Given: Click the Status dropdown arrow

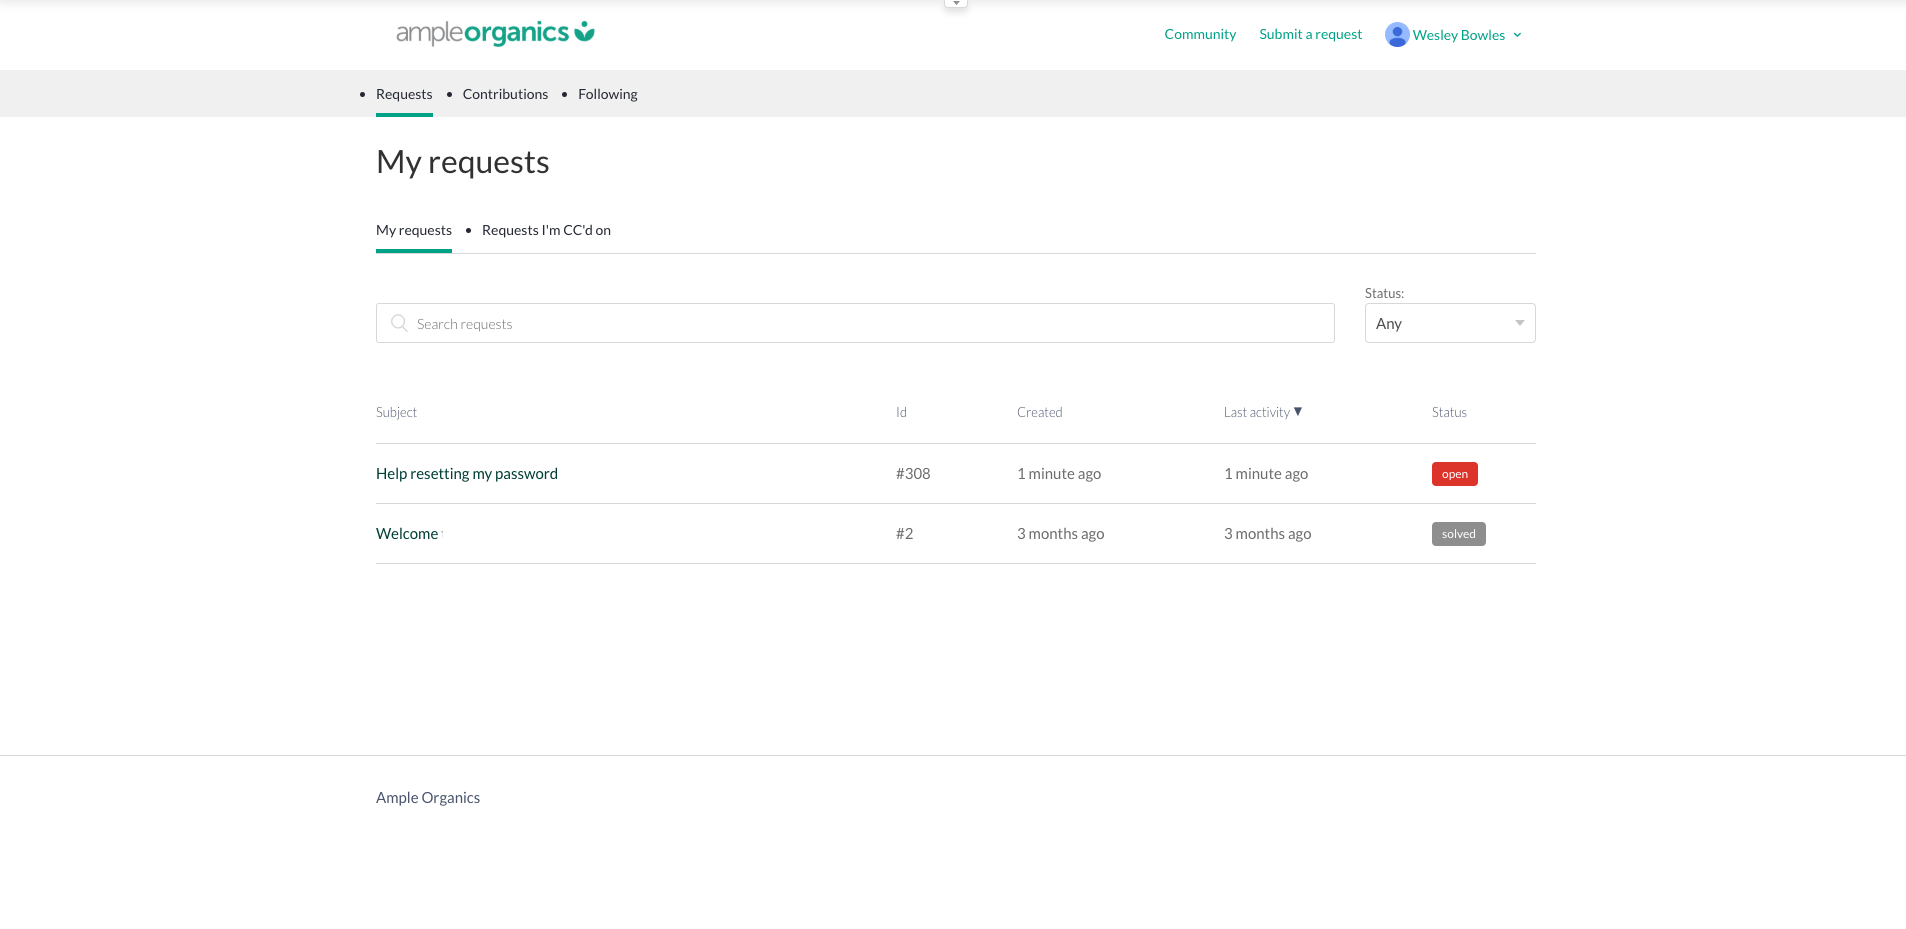Looking at the screenshot, I should click(1519, 323).
